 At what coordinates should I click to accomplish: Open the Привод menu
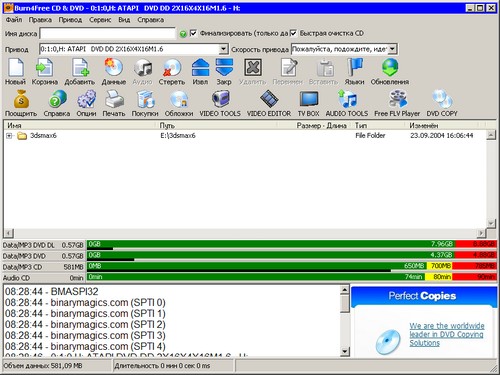click(x=70, y=20)
